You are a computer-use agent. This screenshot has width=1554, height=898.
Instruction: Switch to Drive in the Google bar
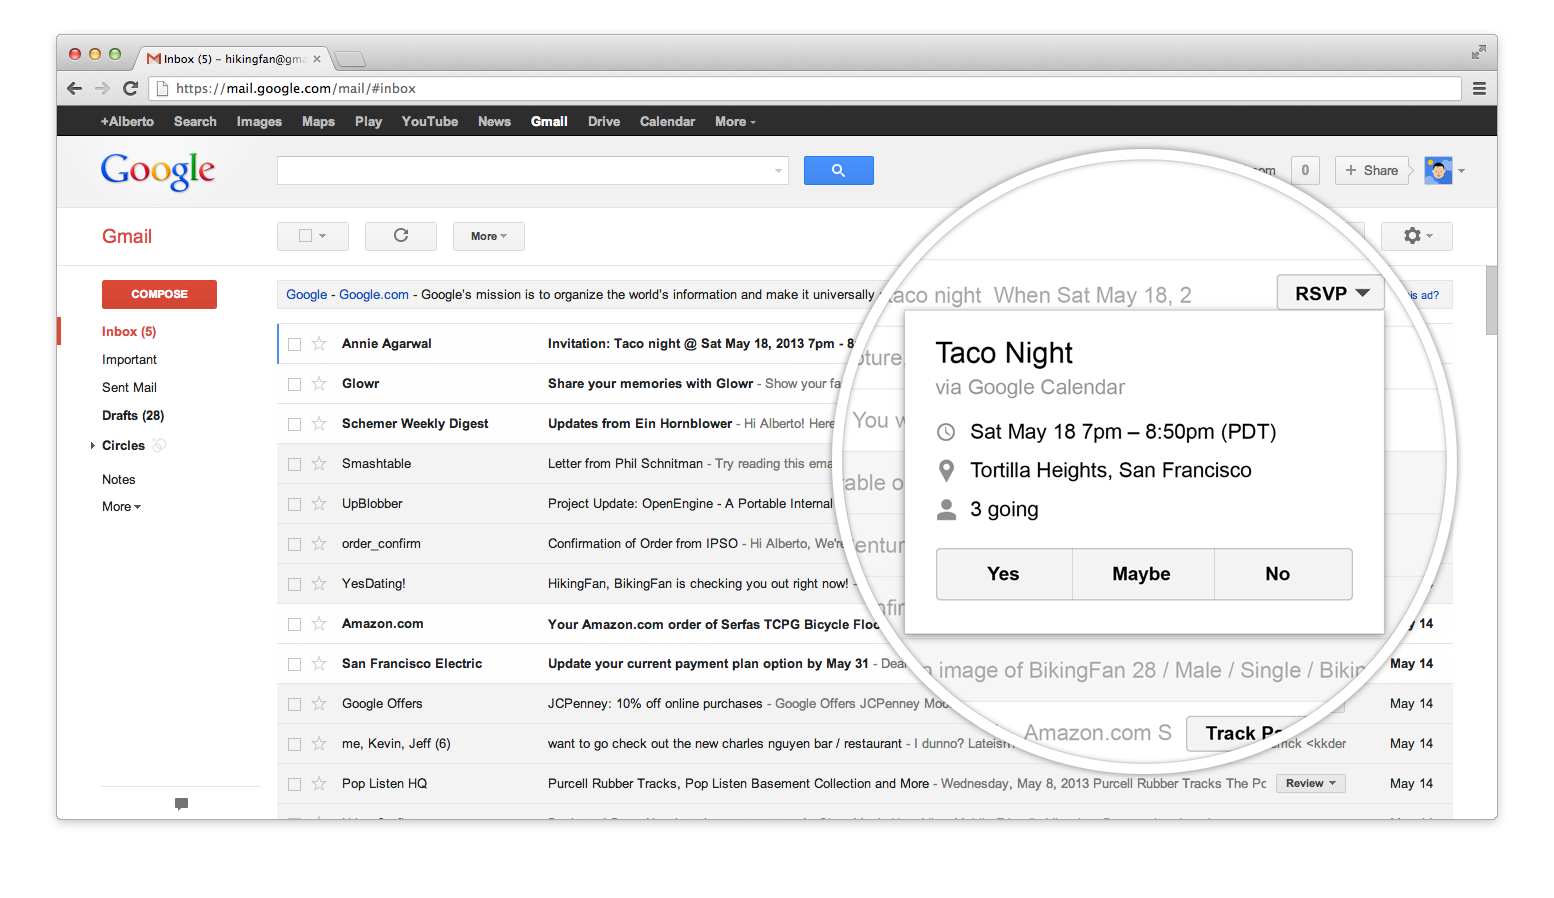604,122
